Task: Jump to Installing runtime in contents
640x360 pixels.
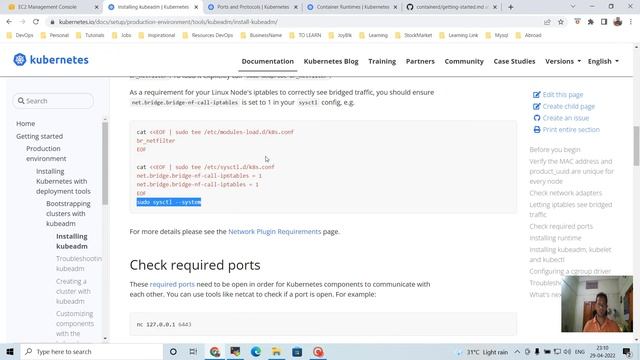Action: click(555, 238)
